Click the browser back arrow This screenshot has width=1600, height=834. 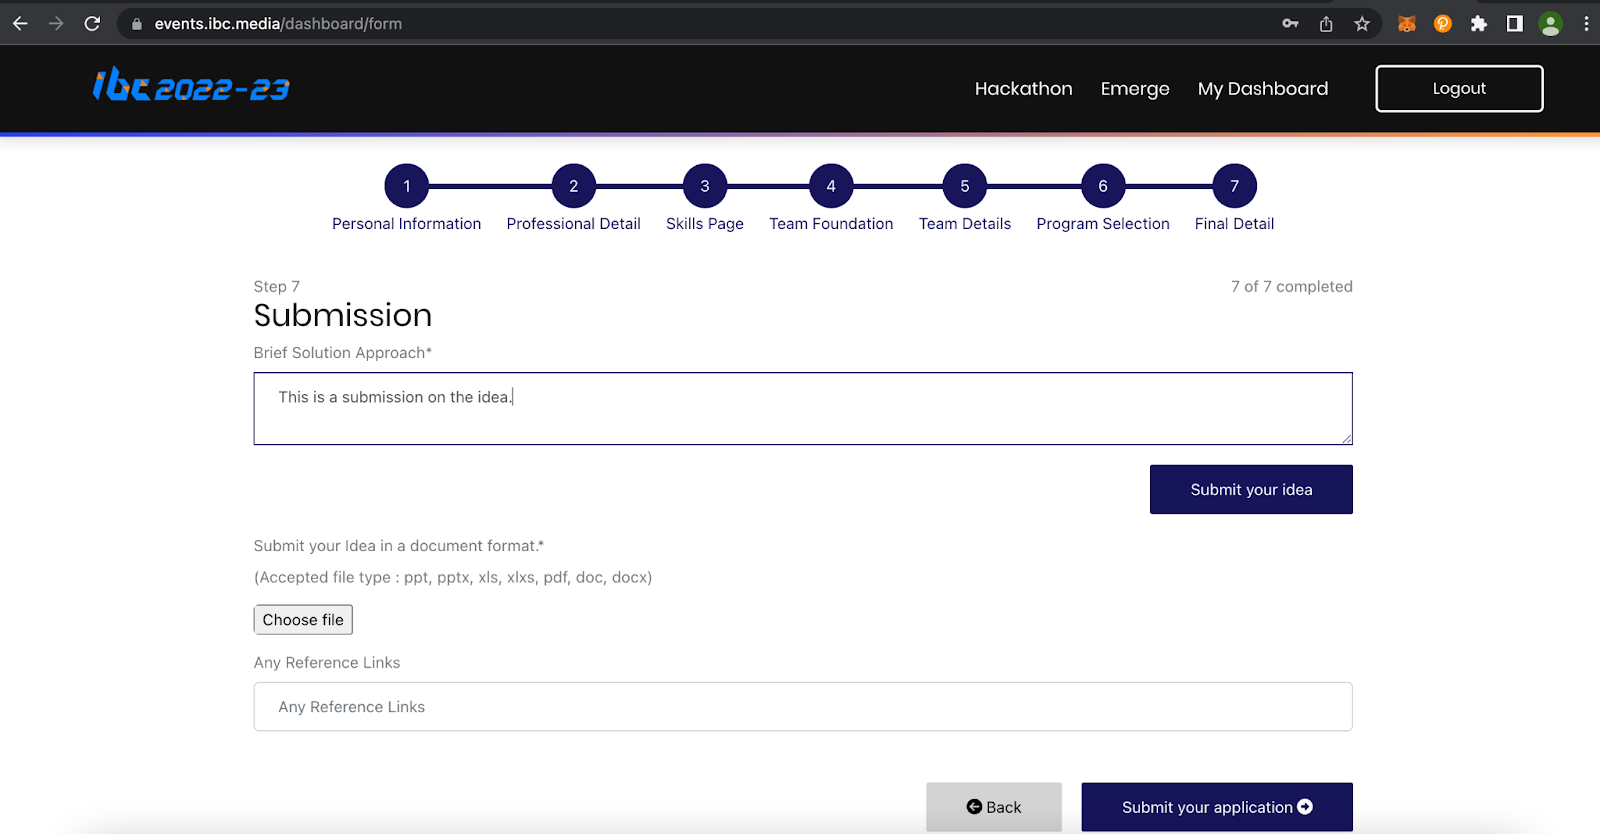coord(20,23)
